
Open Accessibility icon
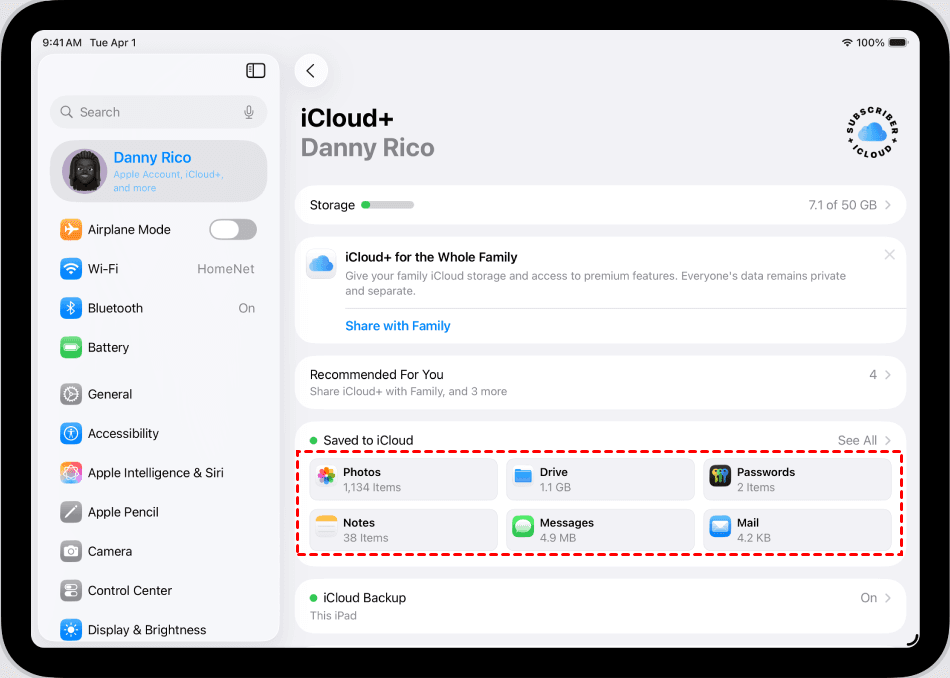(x=71, y=433)
